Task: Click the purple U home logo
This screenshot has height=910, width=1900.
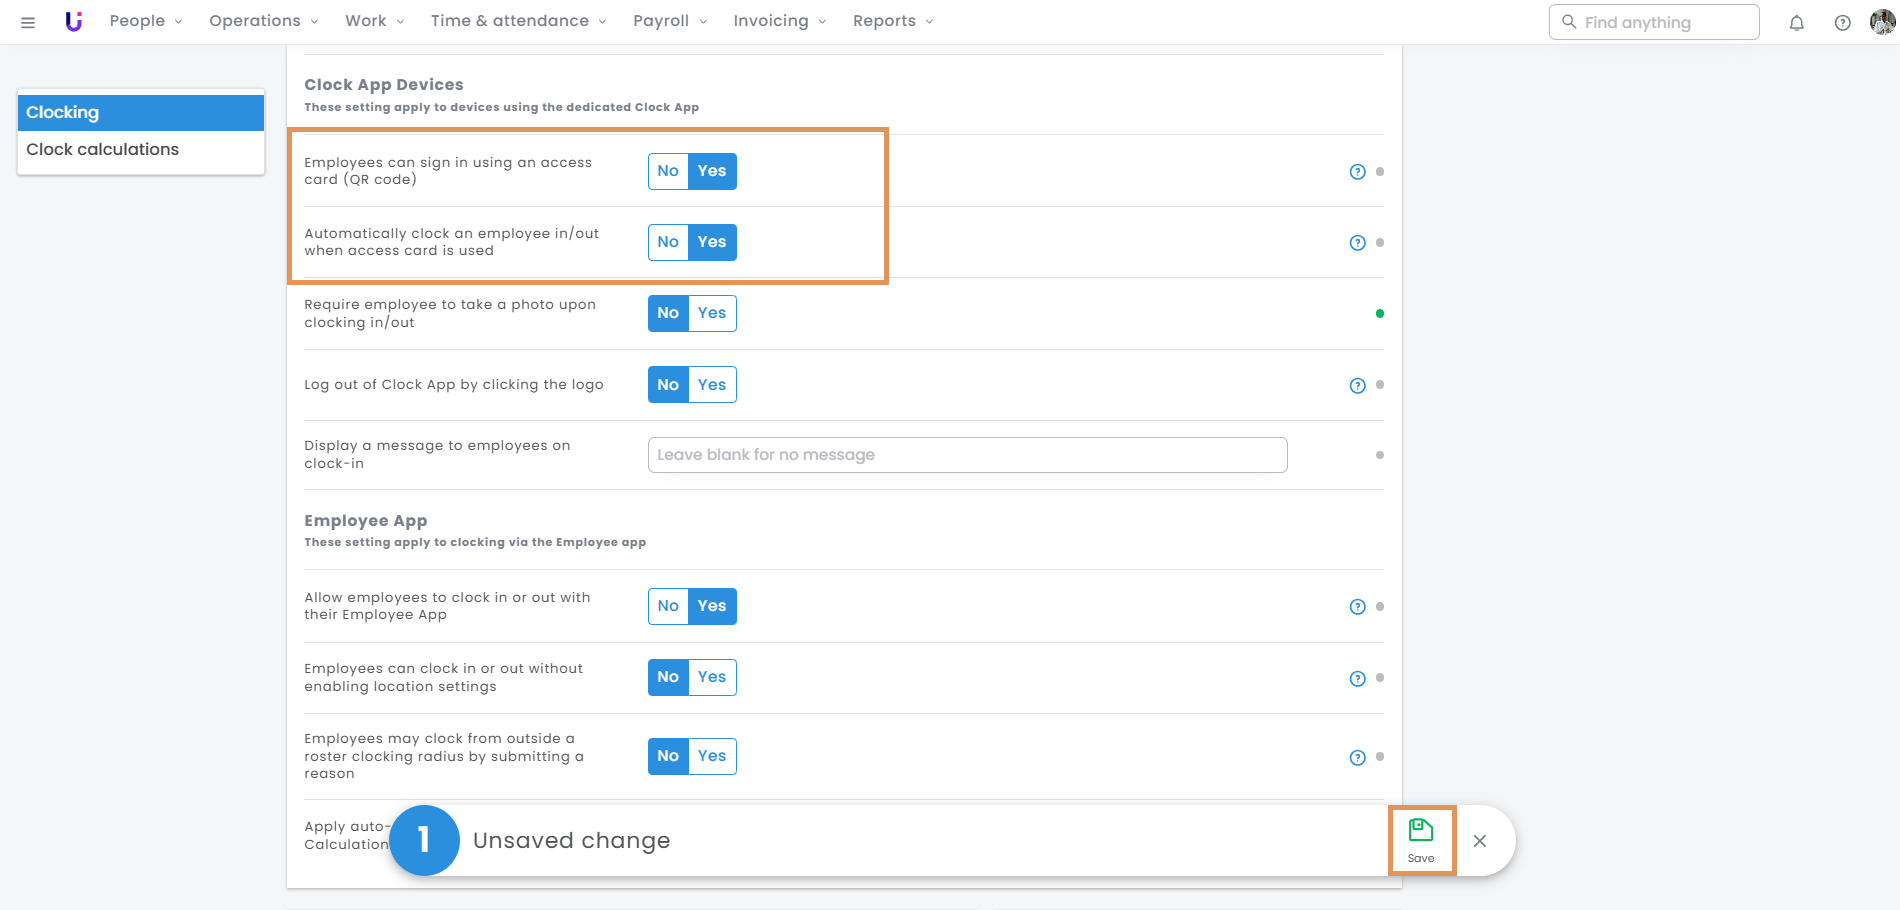Action: point(73,21)
